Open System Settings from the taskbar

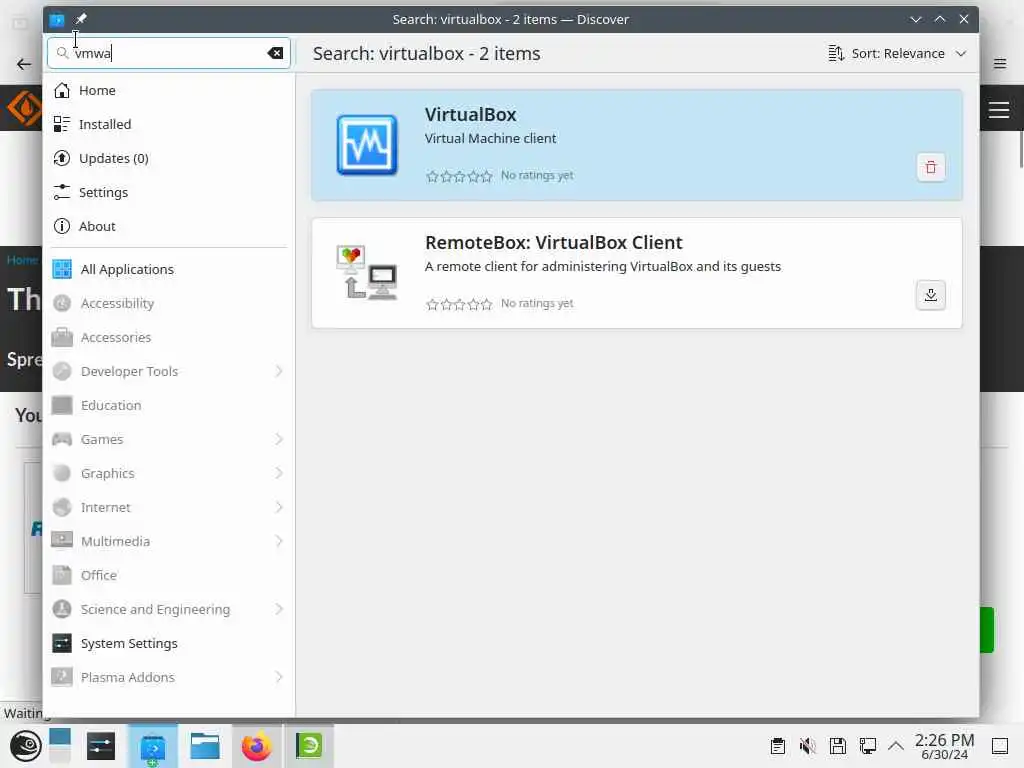pos(101,746)
